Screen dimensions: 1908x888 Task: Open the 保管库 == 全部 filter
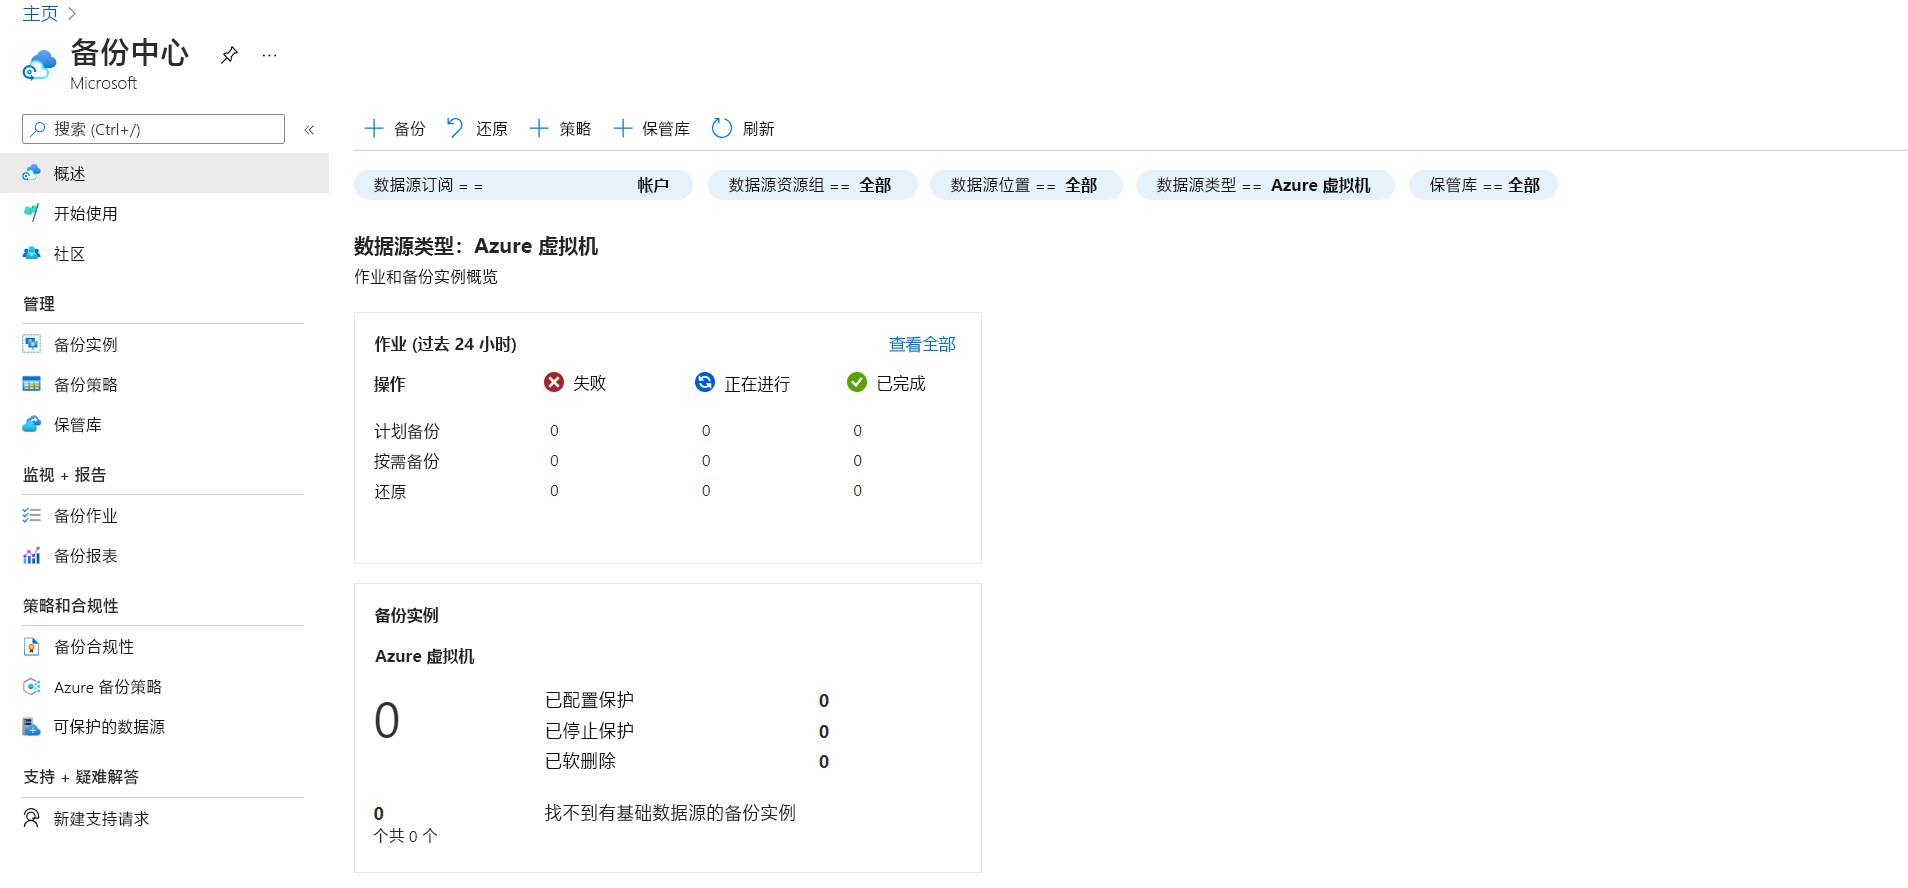pyautogui.click(x=1483, y=185)
